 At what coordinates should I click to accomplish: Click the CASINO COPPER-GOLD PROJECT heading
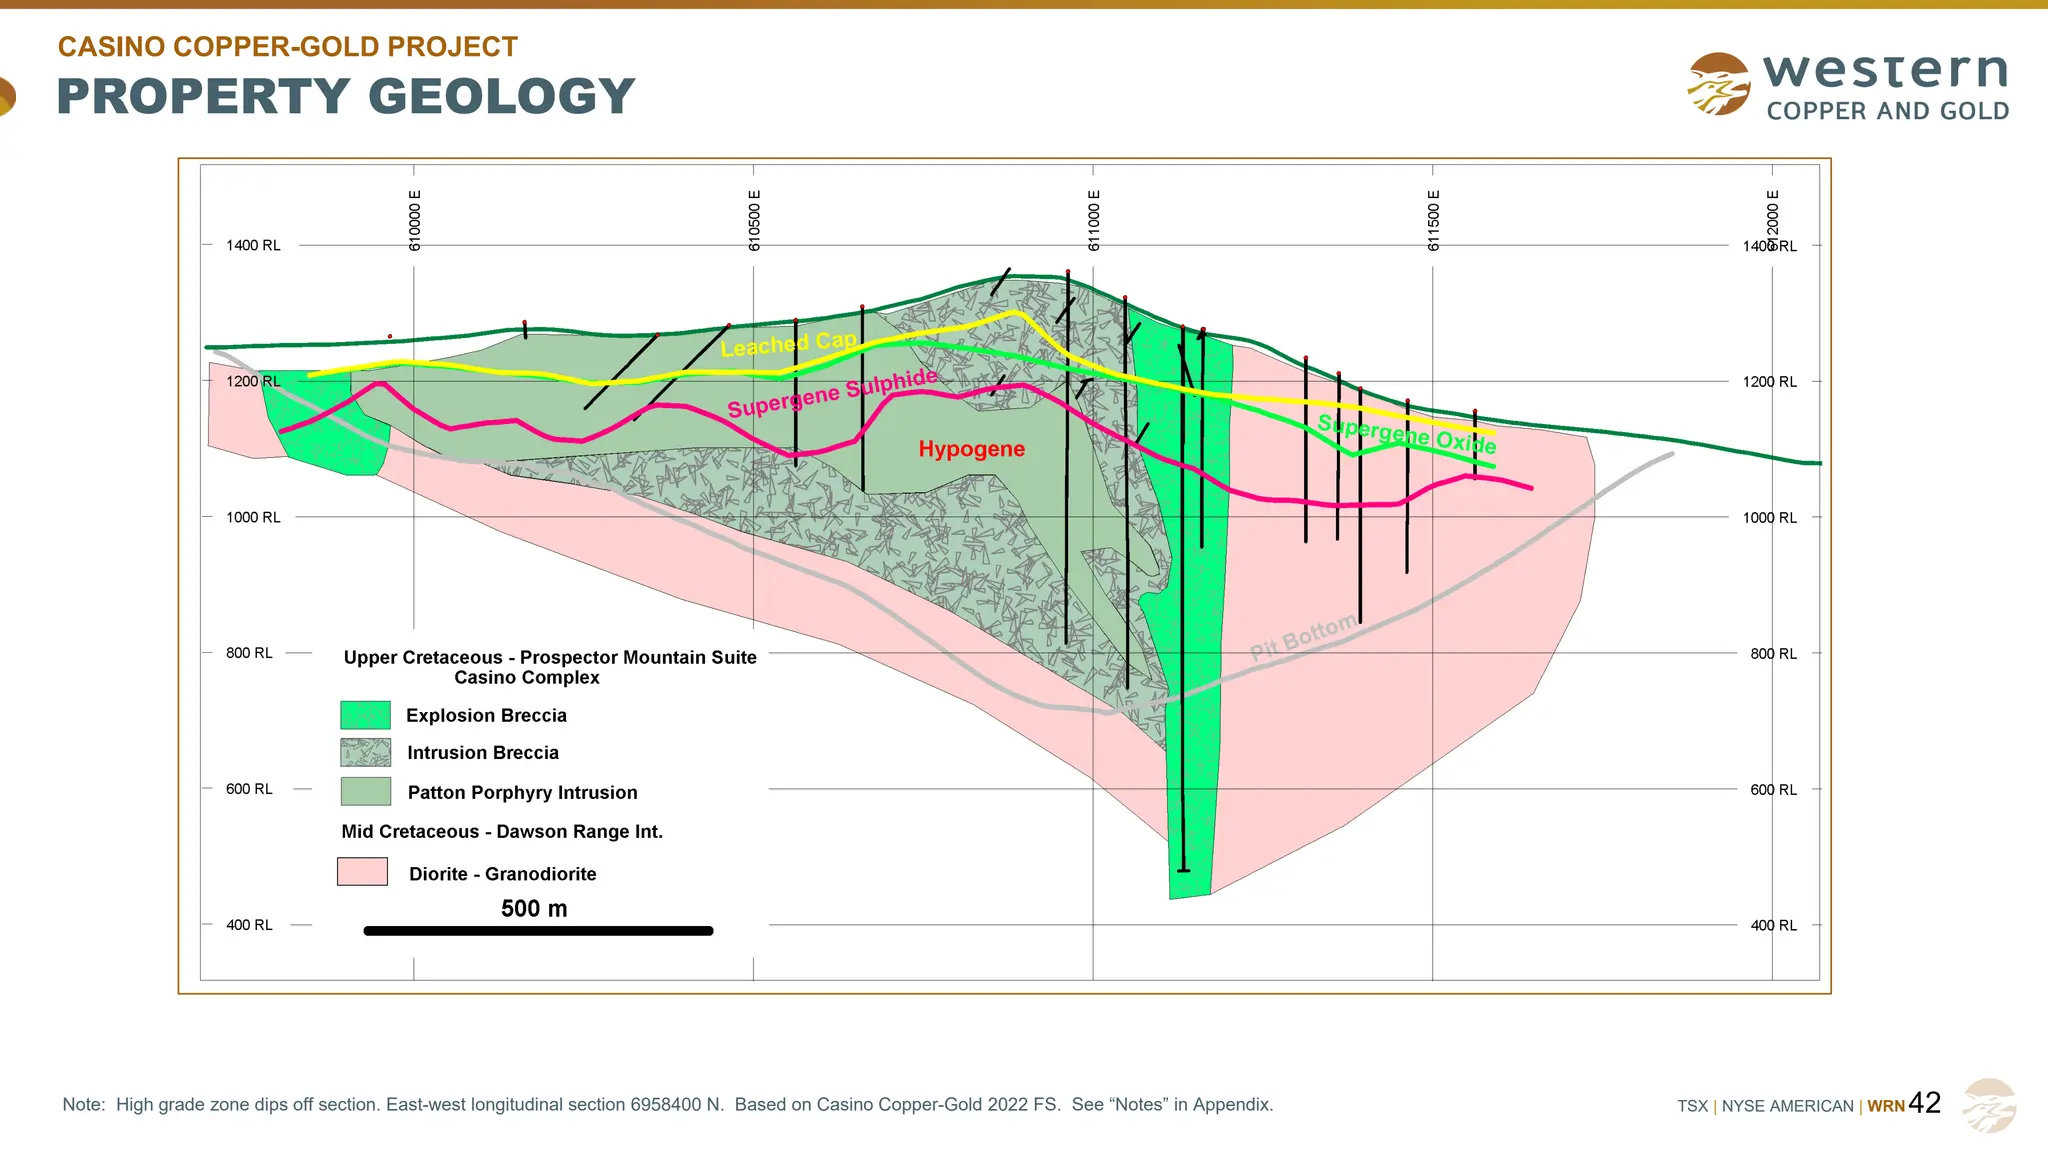click(x=288, y=47)
